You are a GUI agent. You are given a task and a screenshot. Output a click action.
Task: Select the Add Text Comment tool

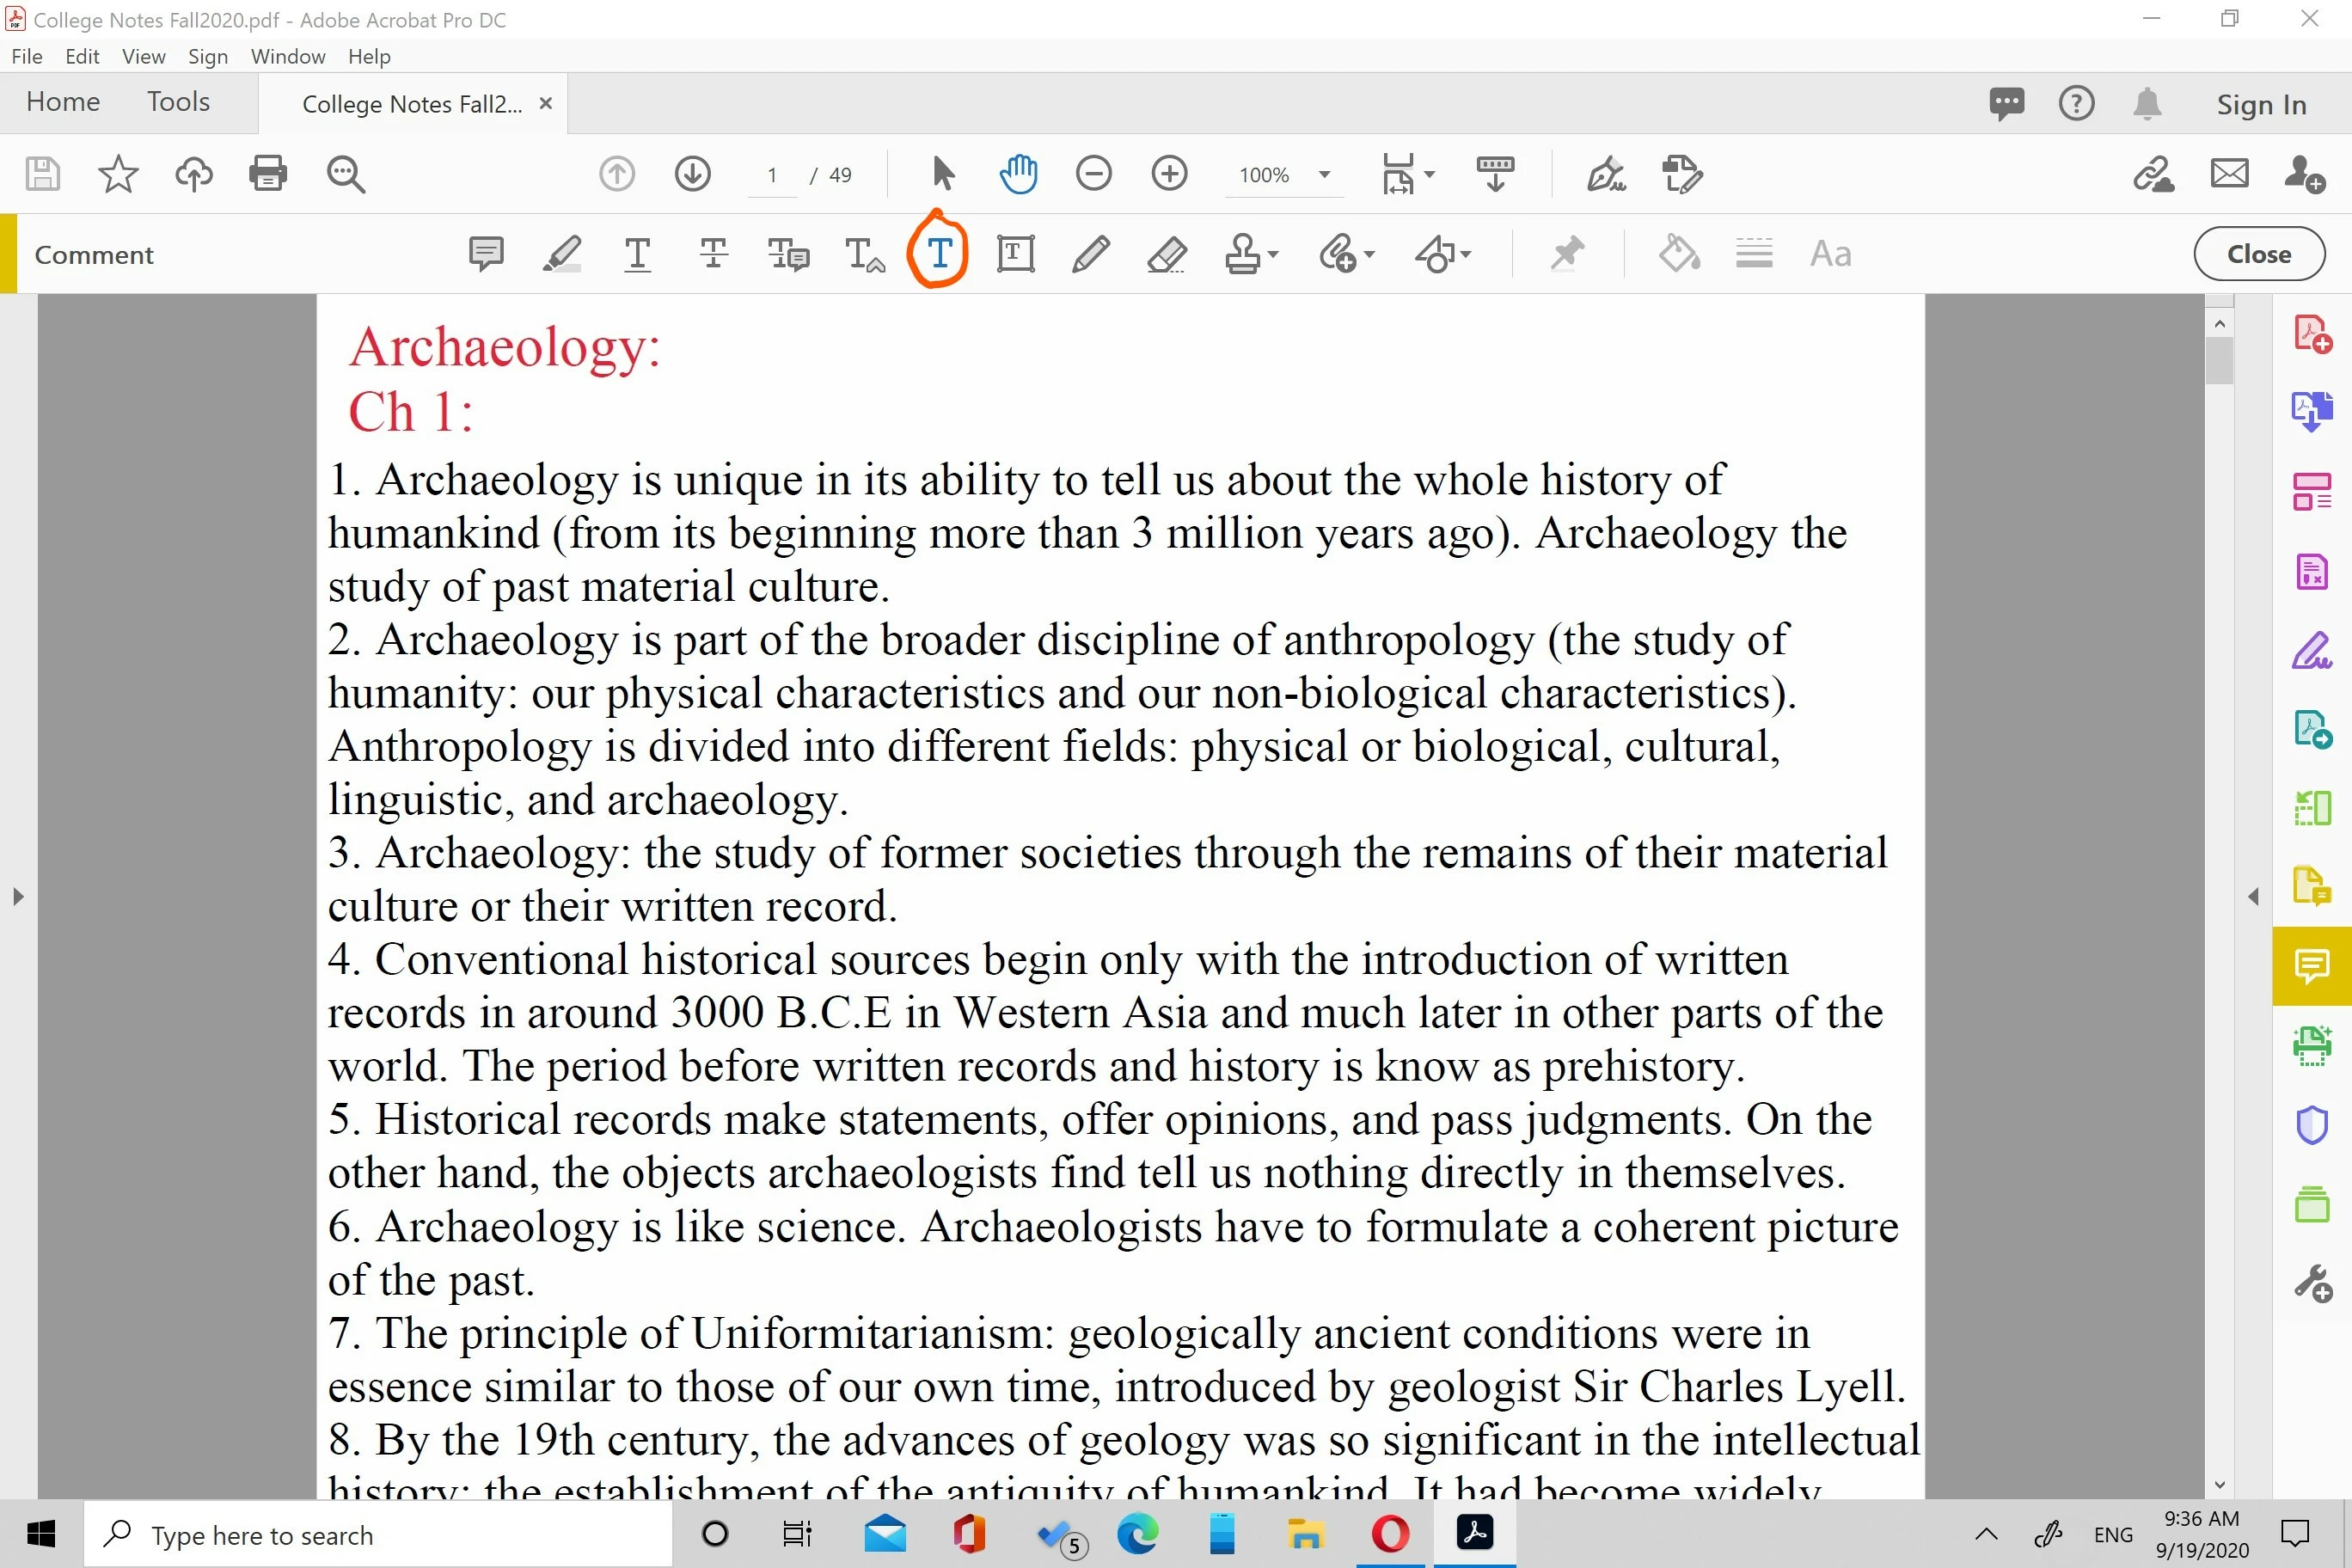[939, 254]
